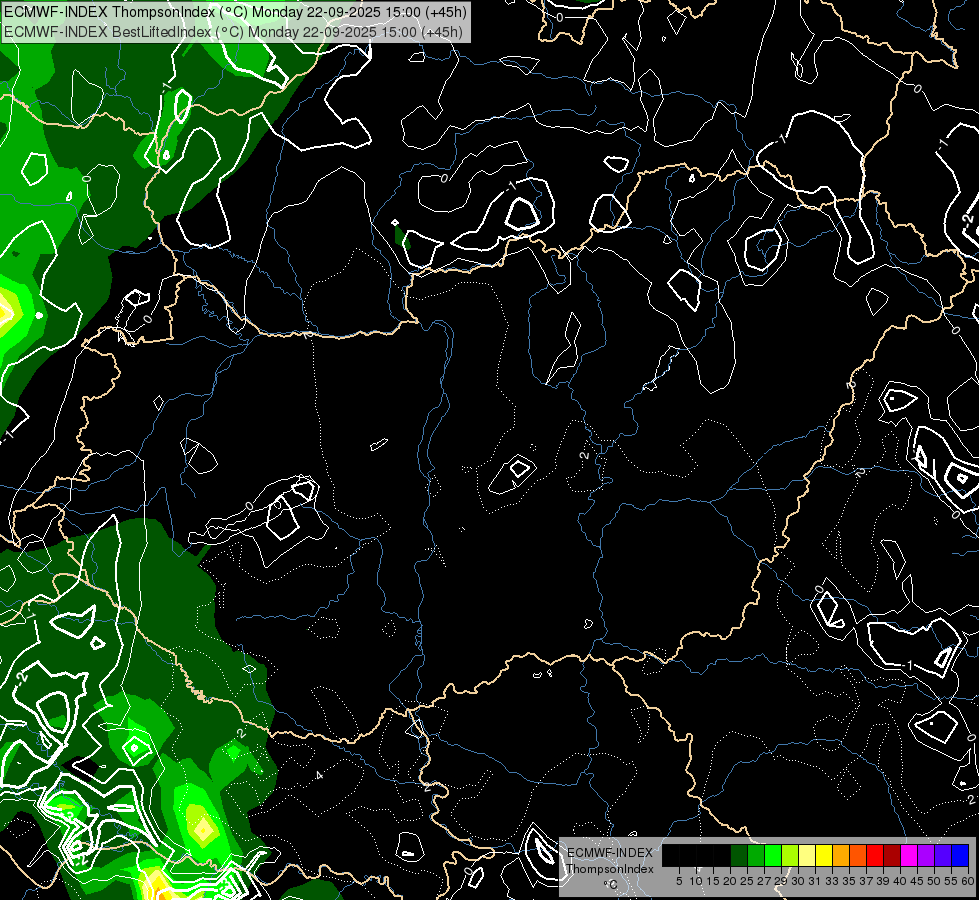Select the bright green 27-29 legend swatch
979x900 pixels.
pos(773,855)
